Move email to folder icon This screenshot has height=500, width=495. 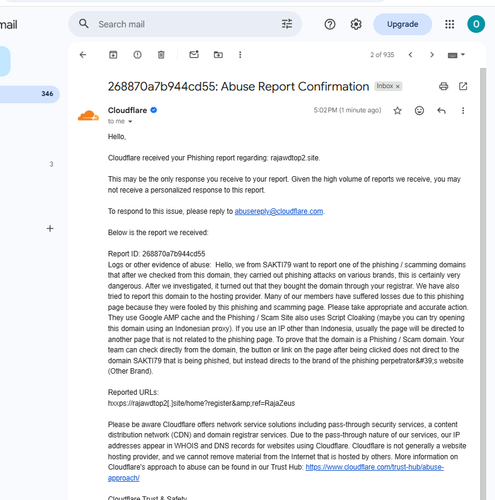(x=218, y=55)
